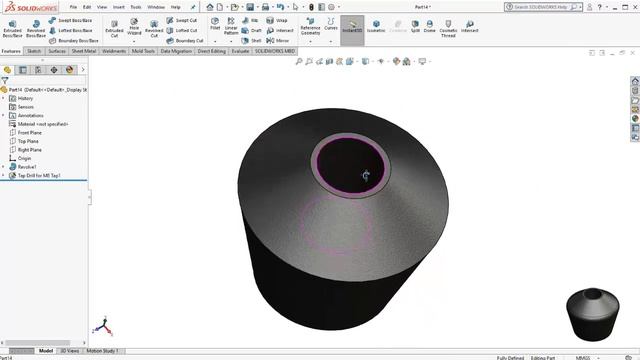640x360 pixels.
Task: Open the 3D Views bottom tab
Action: coord(69,351)
